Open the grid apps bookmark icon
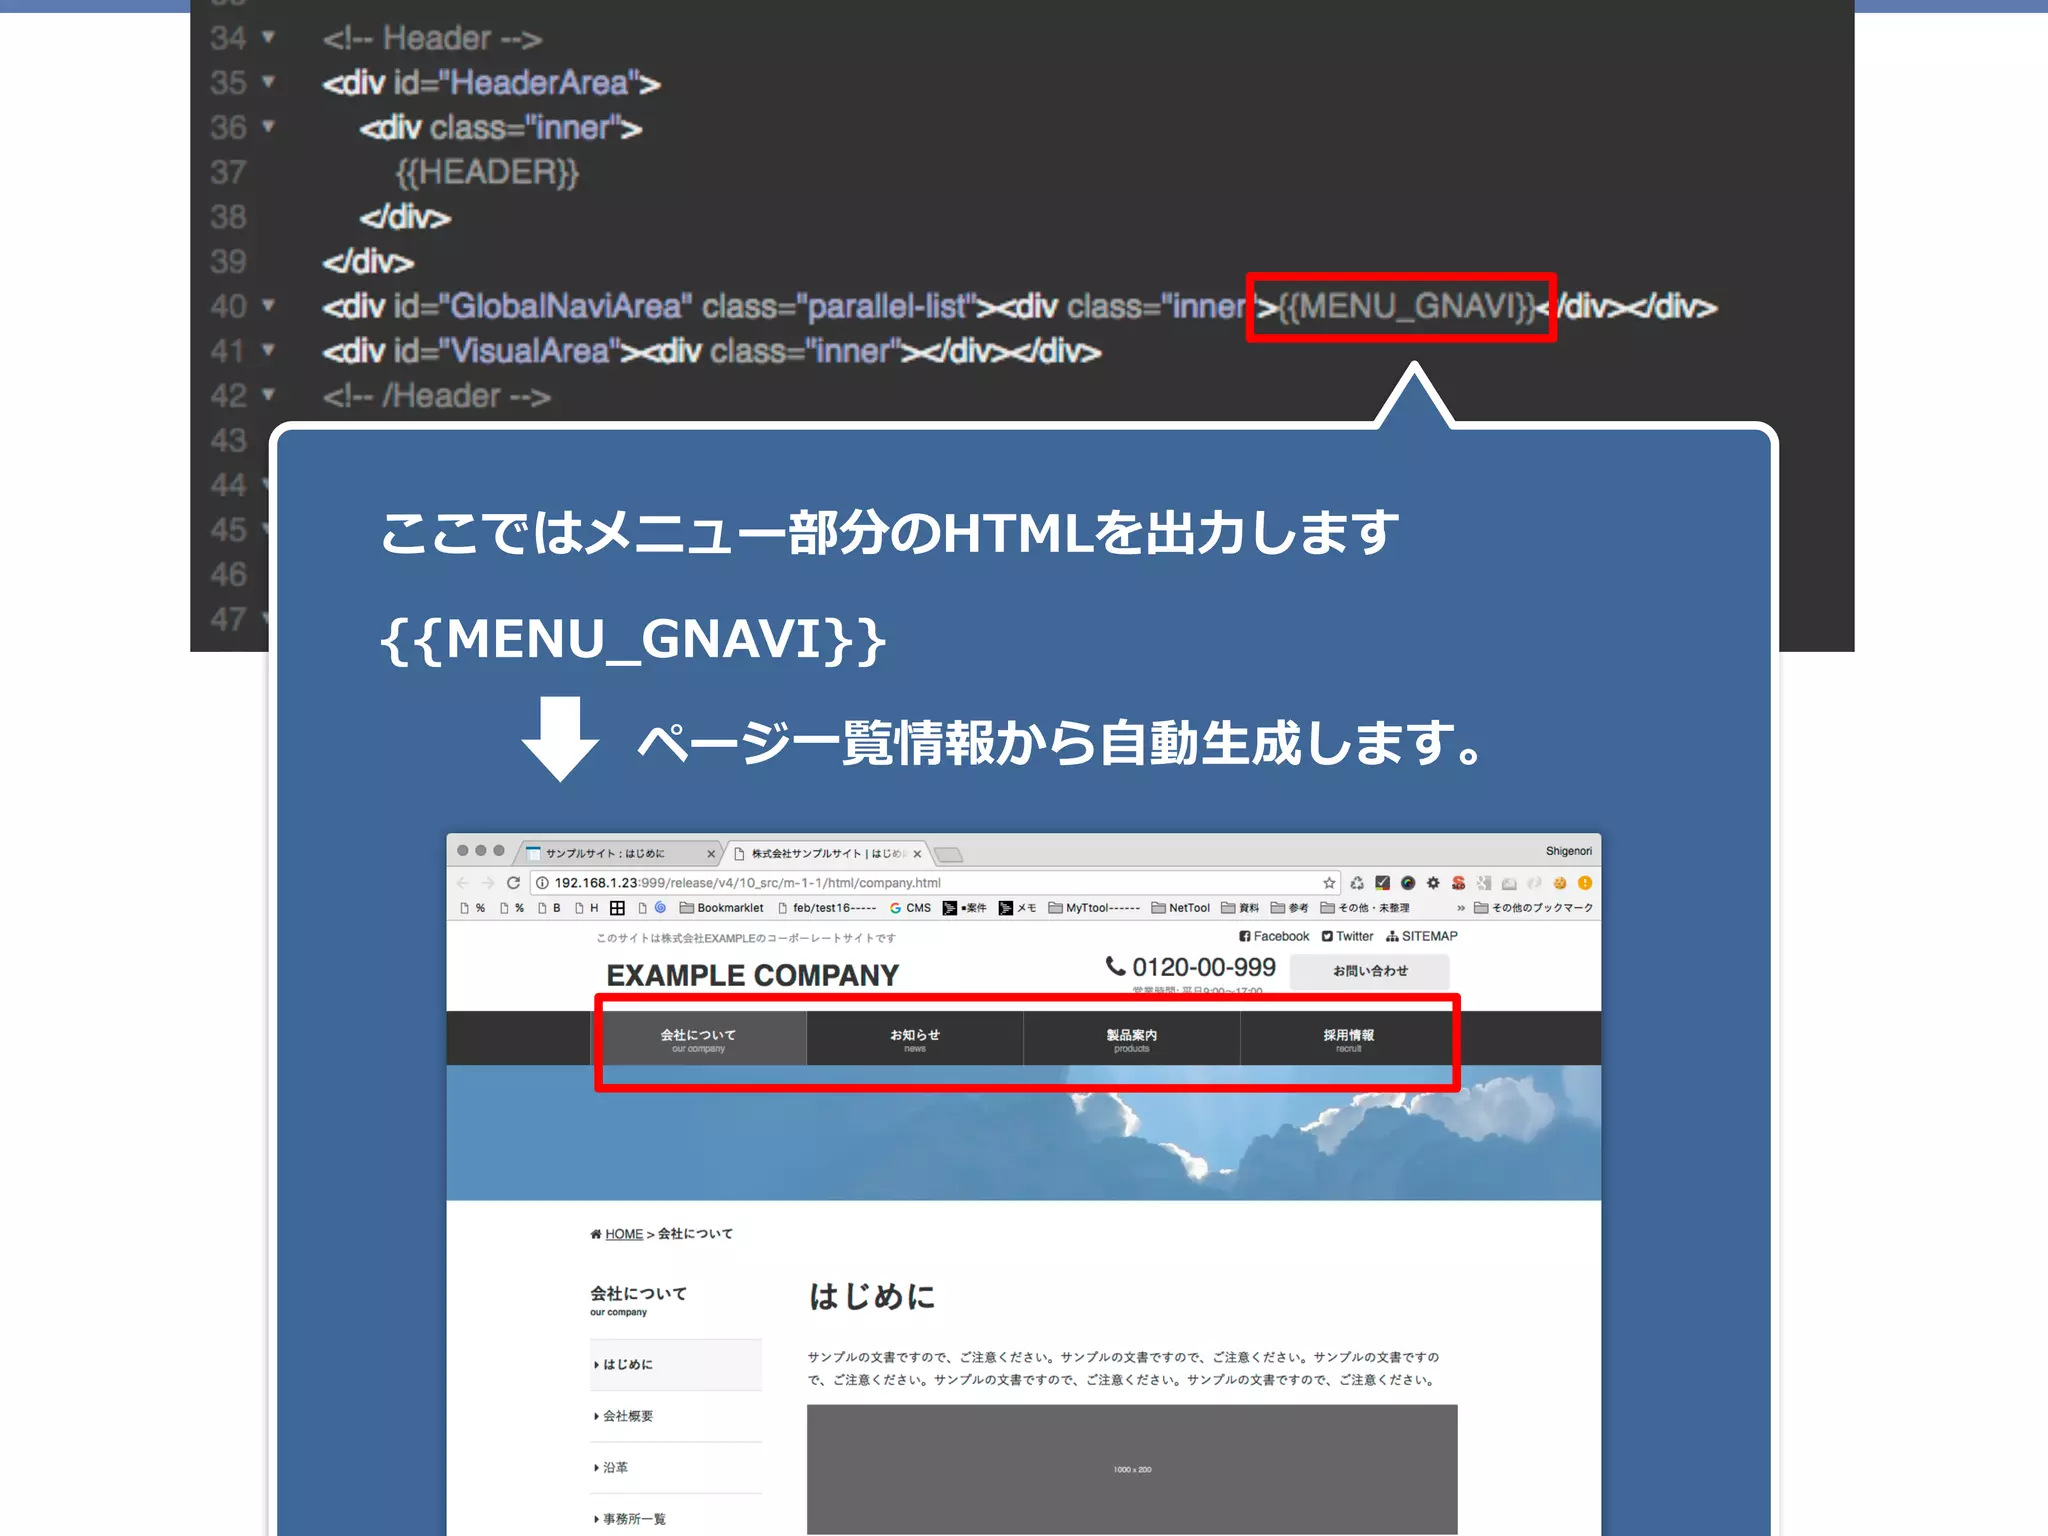The height and width of the screenshot is (1536, 2048). pyautogui.click(x=617, y=908)
